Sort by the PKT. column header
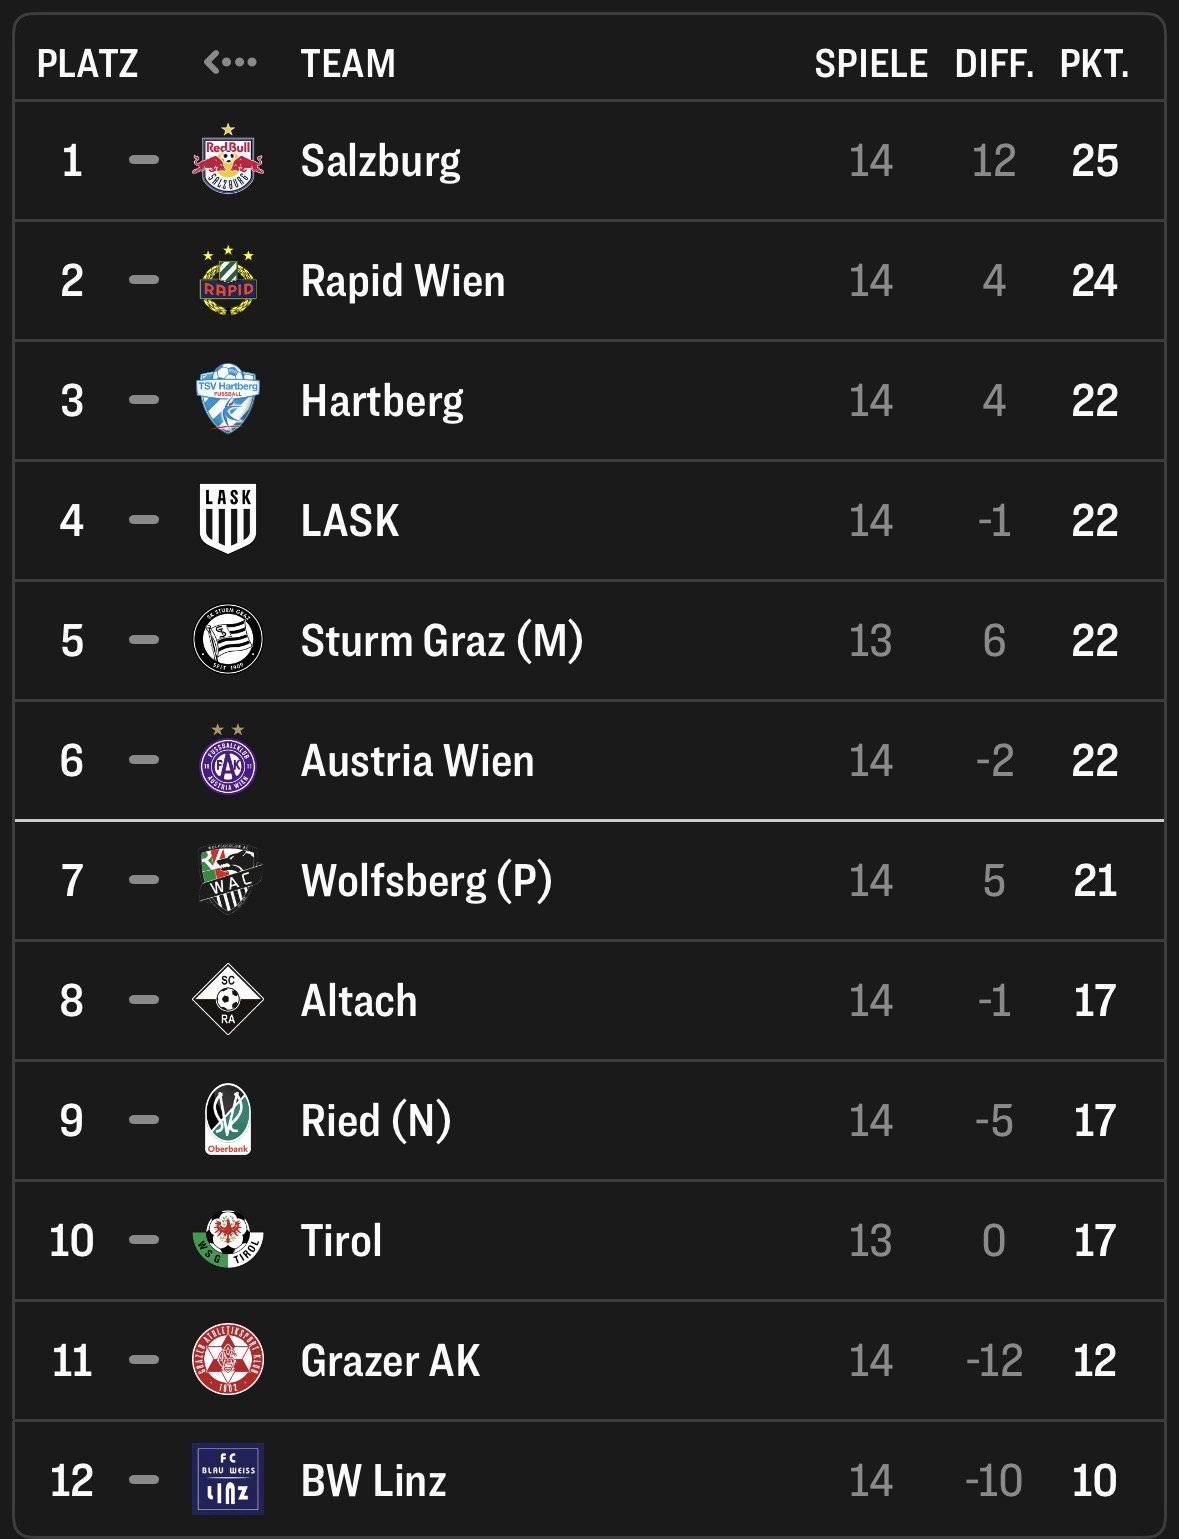 (1094, 64)
